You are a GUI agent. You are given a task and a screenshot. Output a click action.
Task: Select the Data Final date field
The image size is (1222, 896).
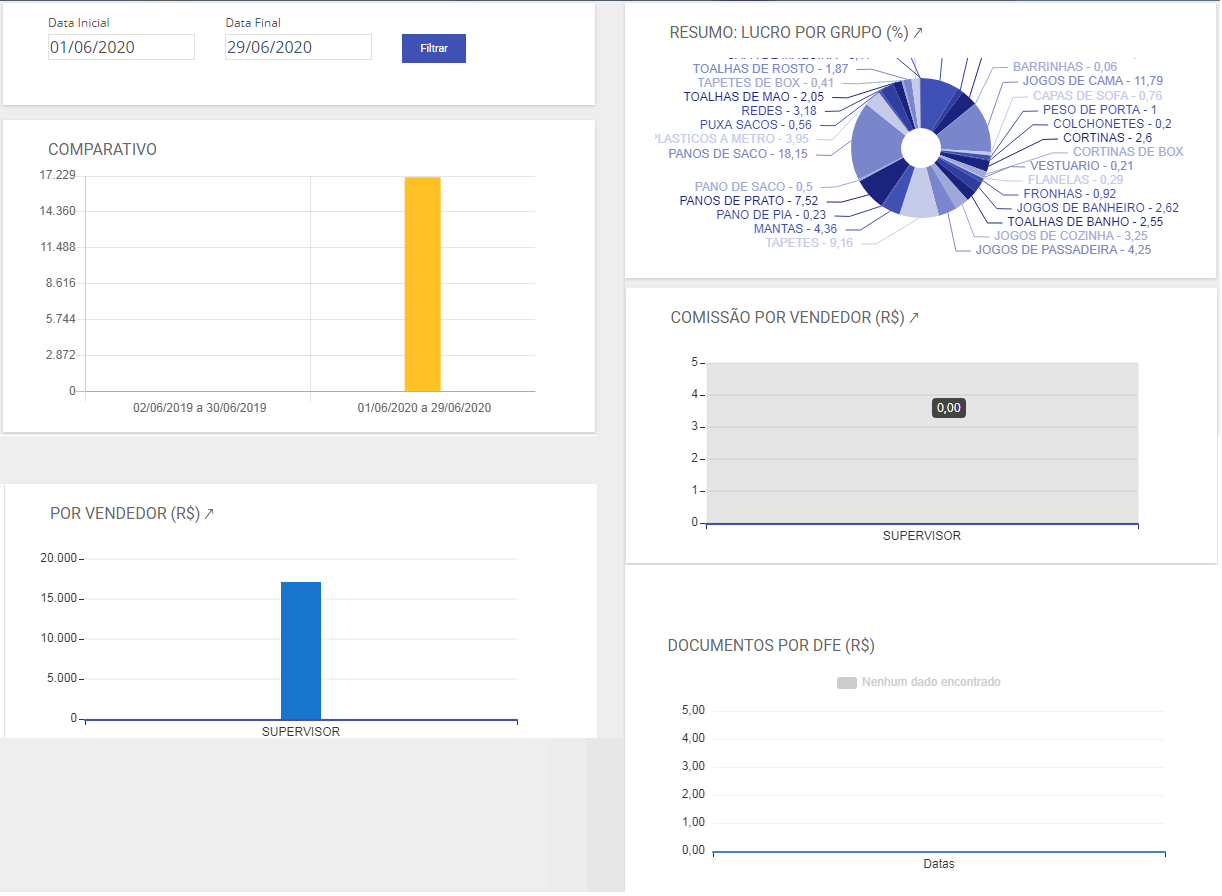point(298,47)
